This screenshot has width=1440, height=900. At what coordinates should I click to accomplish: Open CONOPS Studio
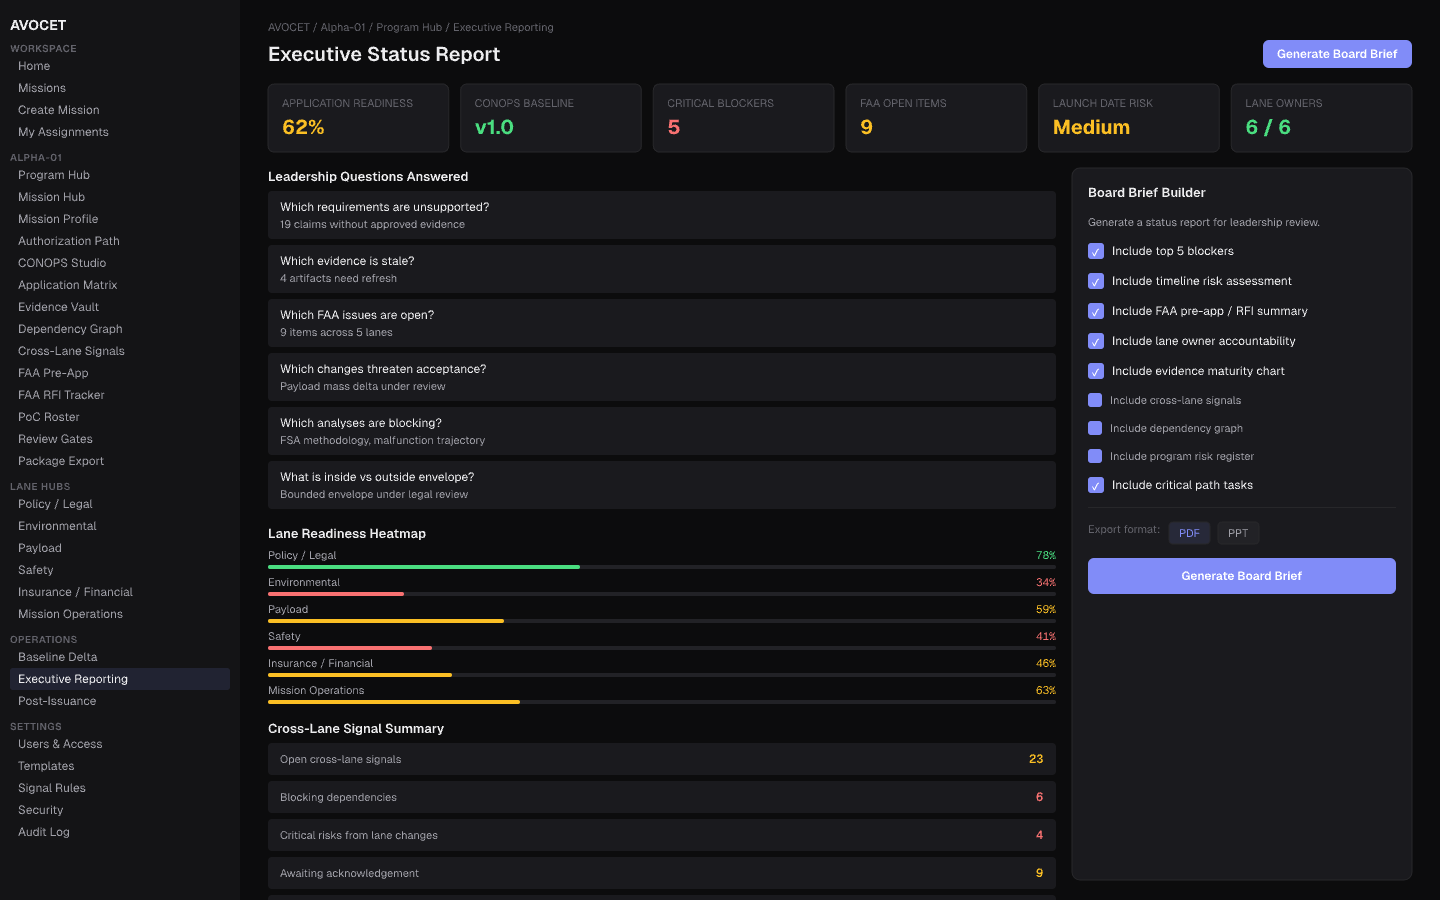pyautogui.click(x=120, y=263)
